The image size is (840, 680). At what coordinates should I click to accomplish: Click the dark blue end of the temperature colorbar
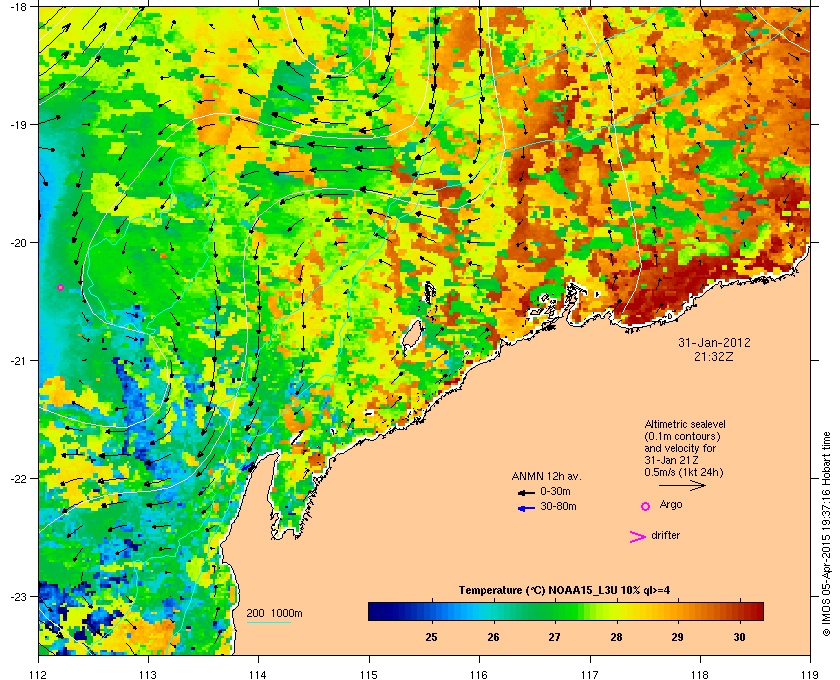(380, 611)
